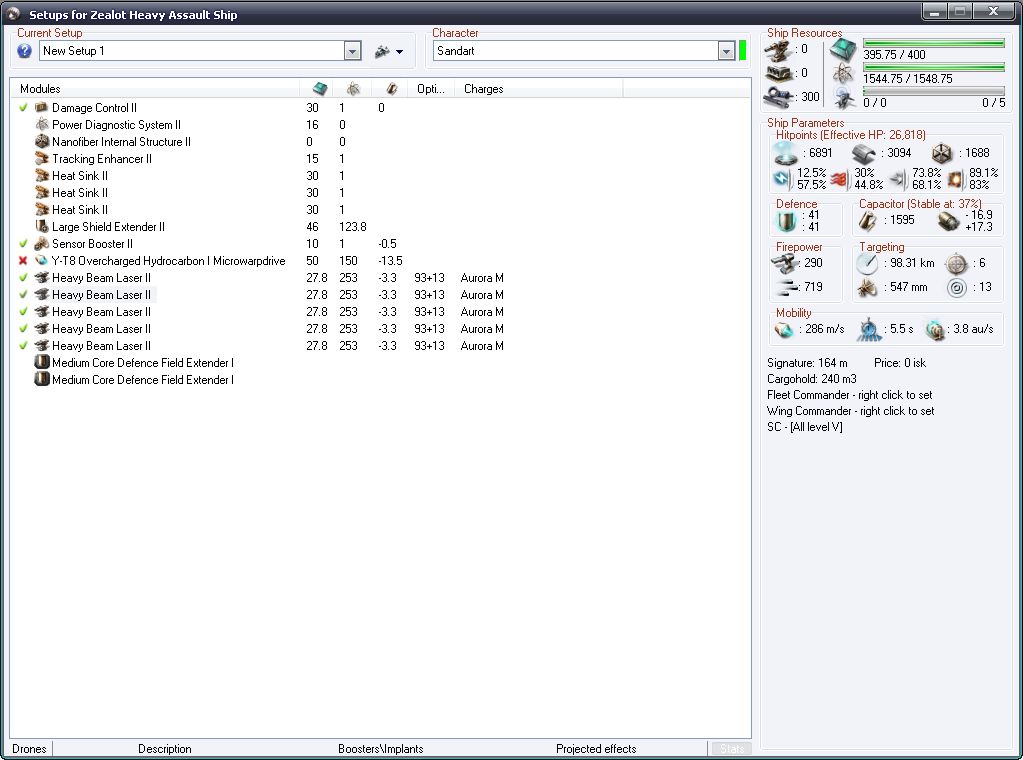This screenshot has width=1023, height=760.
Task: Click the Modules column header
Action: point(155,89)
